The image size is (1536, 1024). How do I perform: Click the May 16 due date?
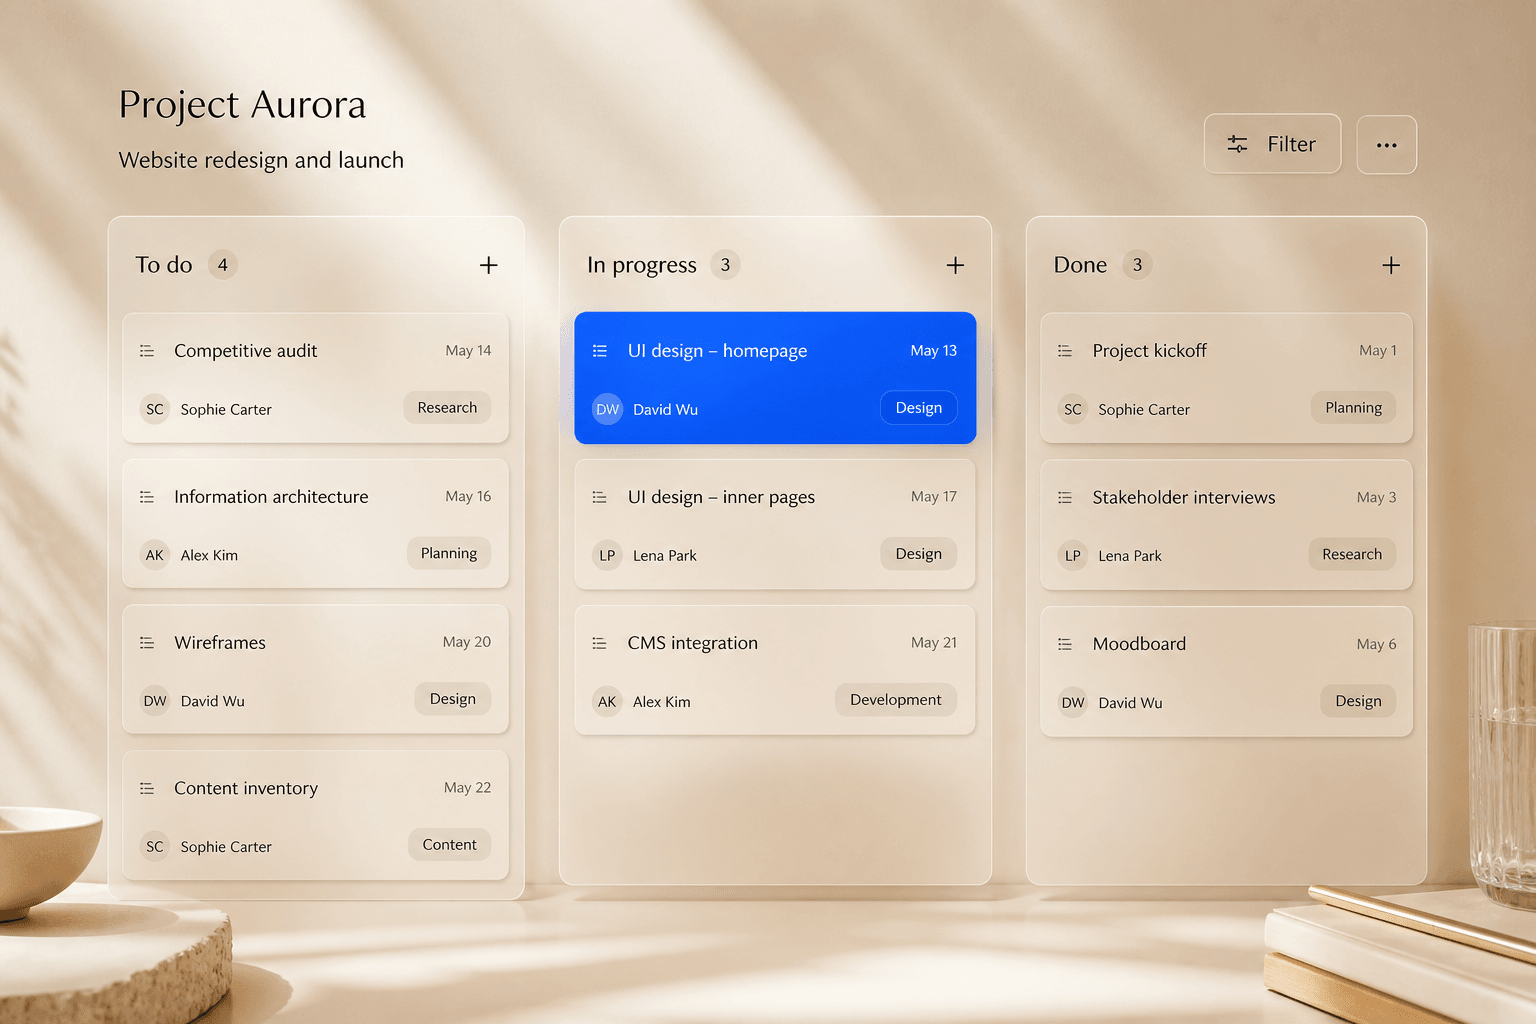[x=468, y=497]
